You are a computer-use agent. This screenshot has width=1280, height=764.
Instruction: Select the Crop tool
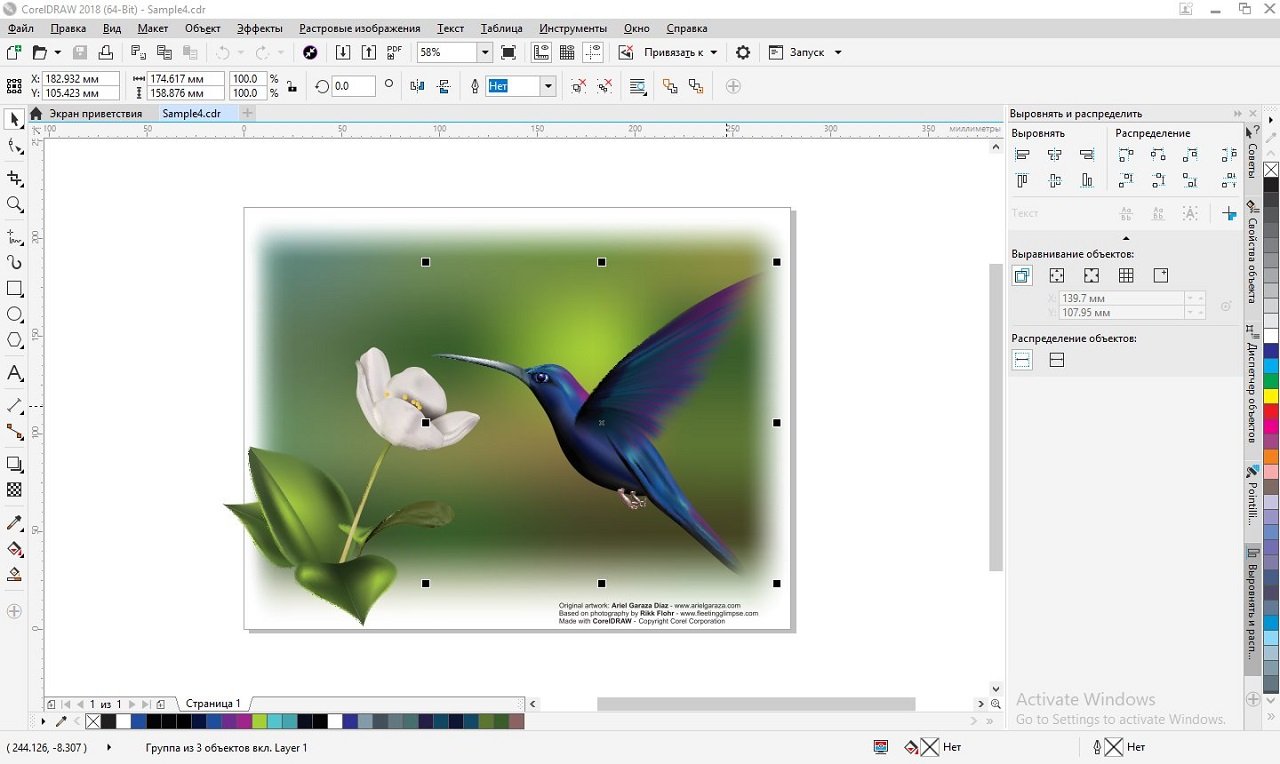[15, 179]
